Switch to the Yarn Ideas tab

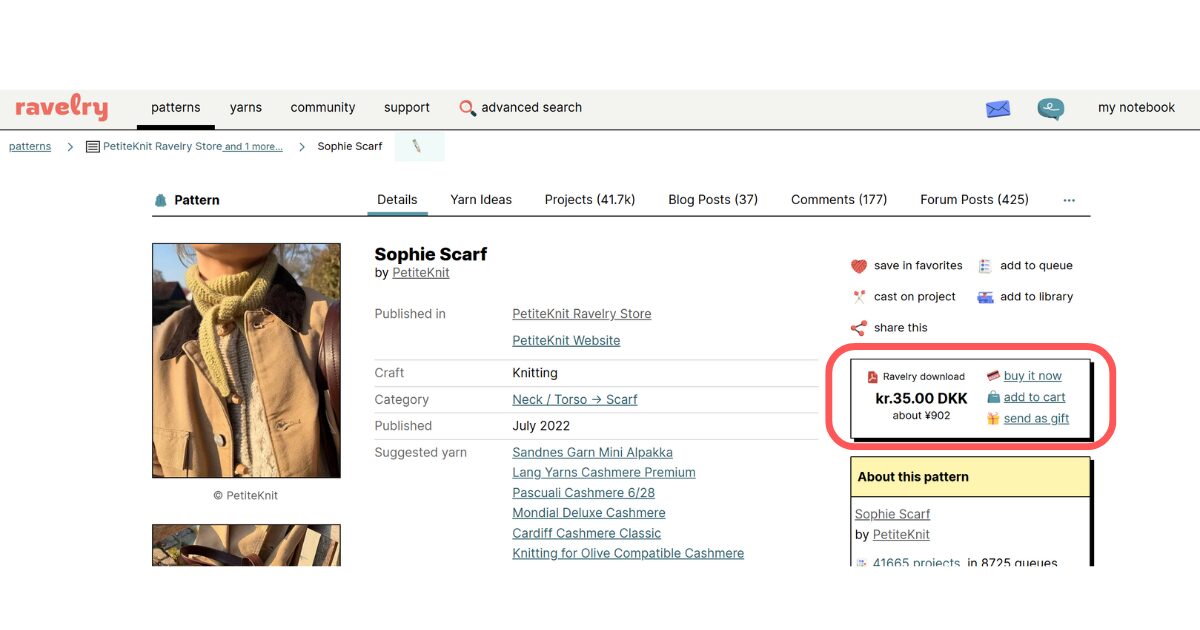click(480, 200)
